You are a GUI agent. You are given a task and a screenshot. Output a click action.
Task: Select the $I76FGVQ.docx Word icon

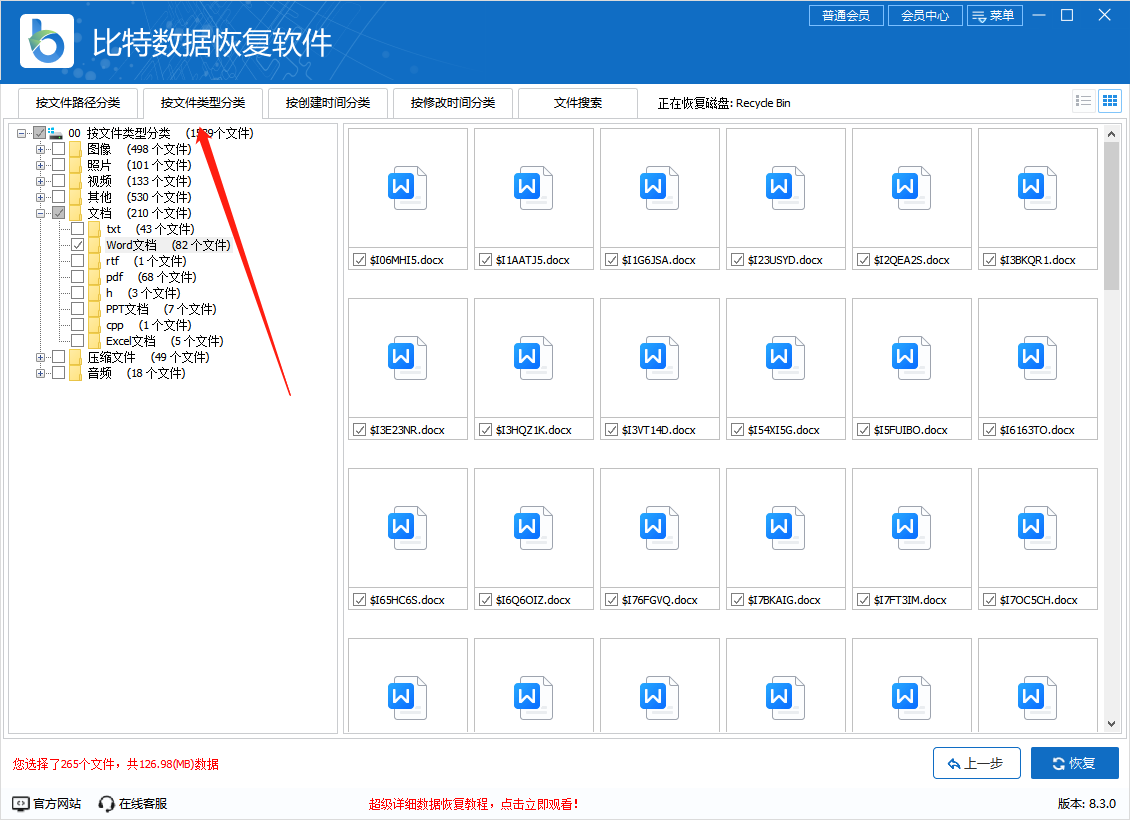coord(659,528)
